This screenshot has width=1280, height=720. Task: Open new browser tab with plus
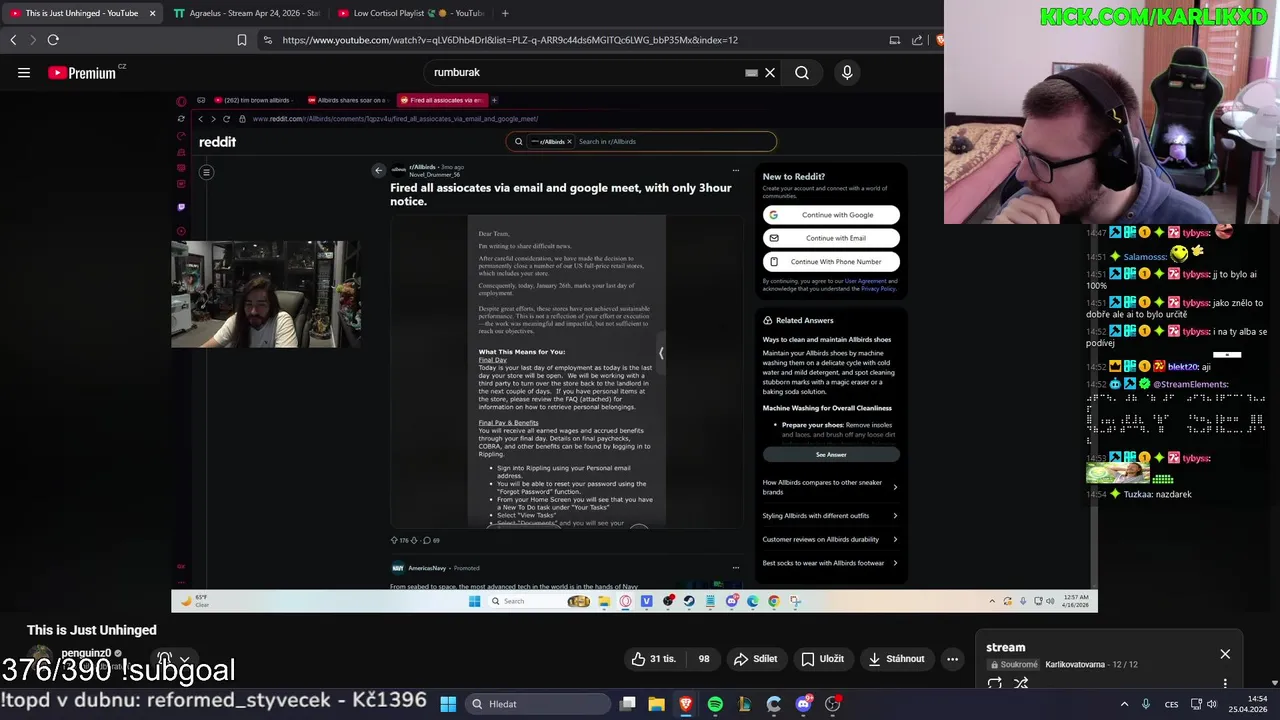[x=505, y=13]
